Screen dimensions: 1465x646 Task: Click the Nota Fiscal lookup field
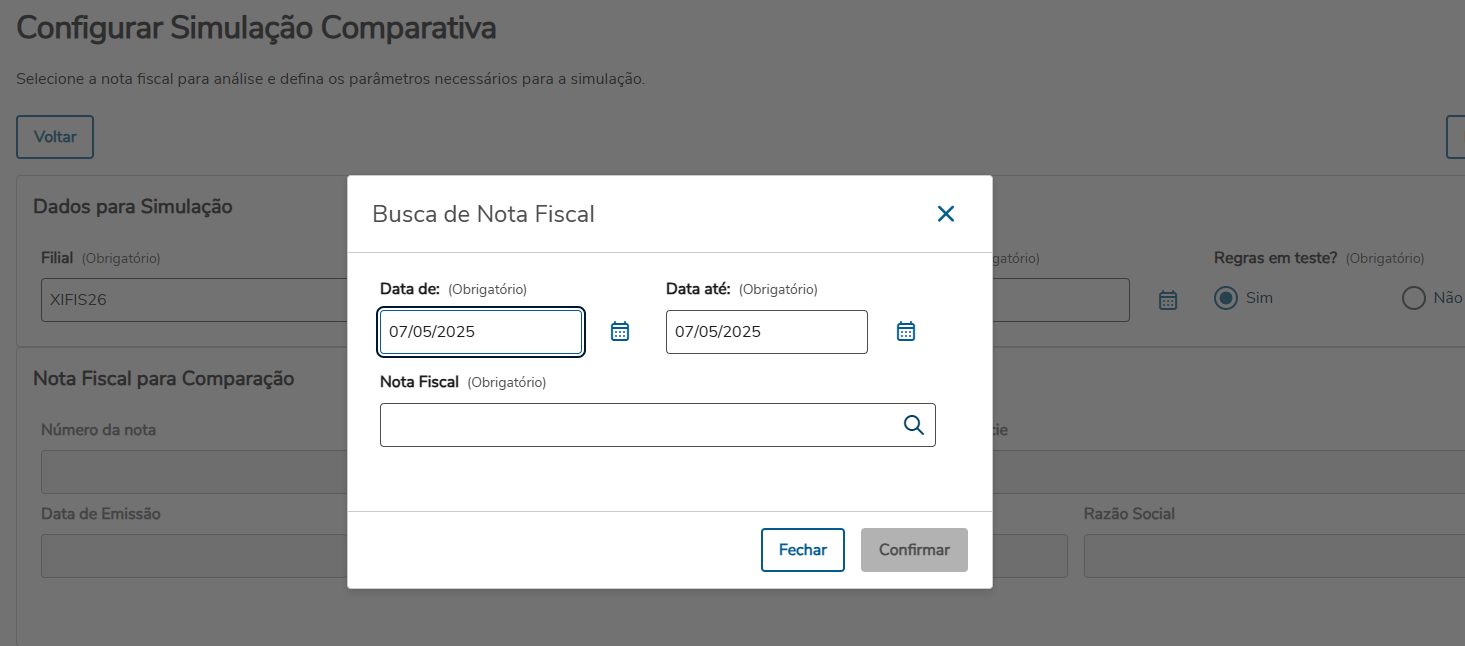click(640, 425)
